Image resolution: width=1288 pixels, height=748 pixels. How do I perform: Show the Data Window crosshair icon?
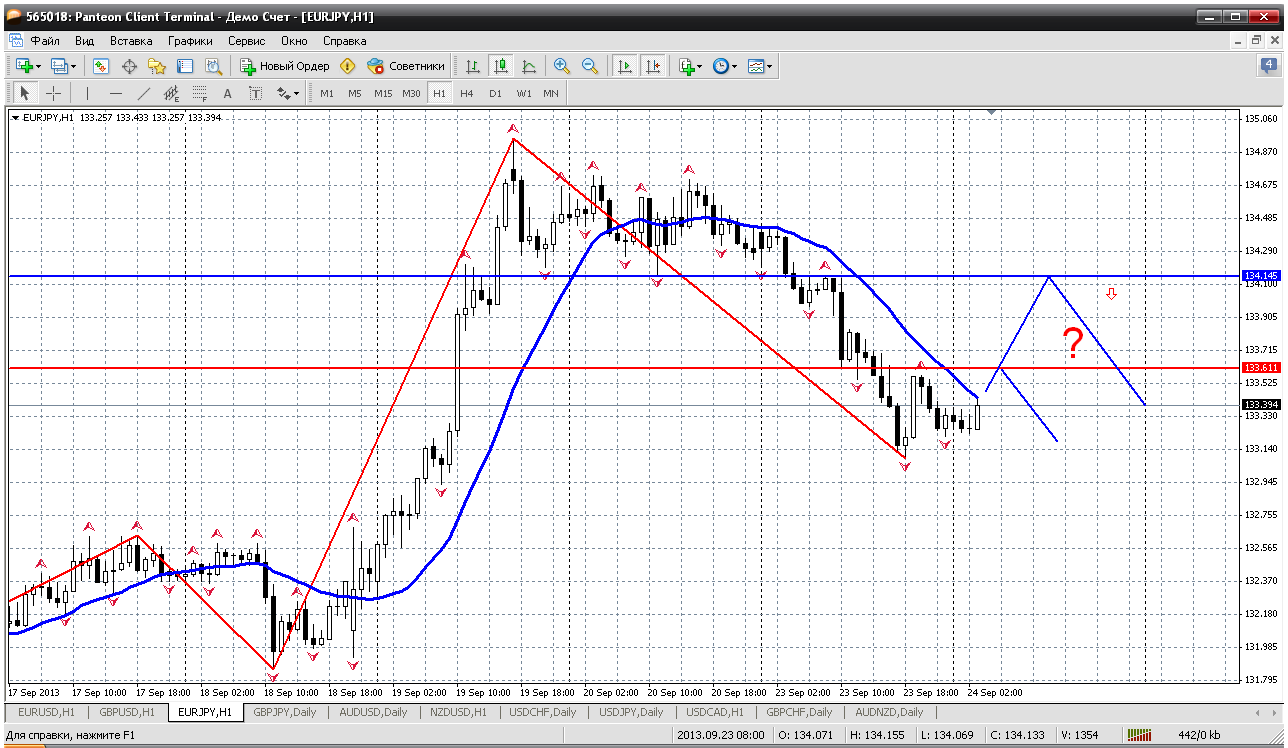tap(129, 66)
